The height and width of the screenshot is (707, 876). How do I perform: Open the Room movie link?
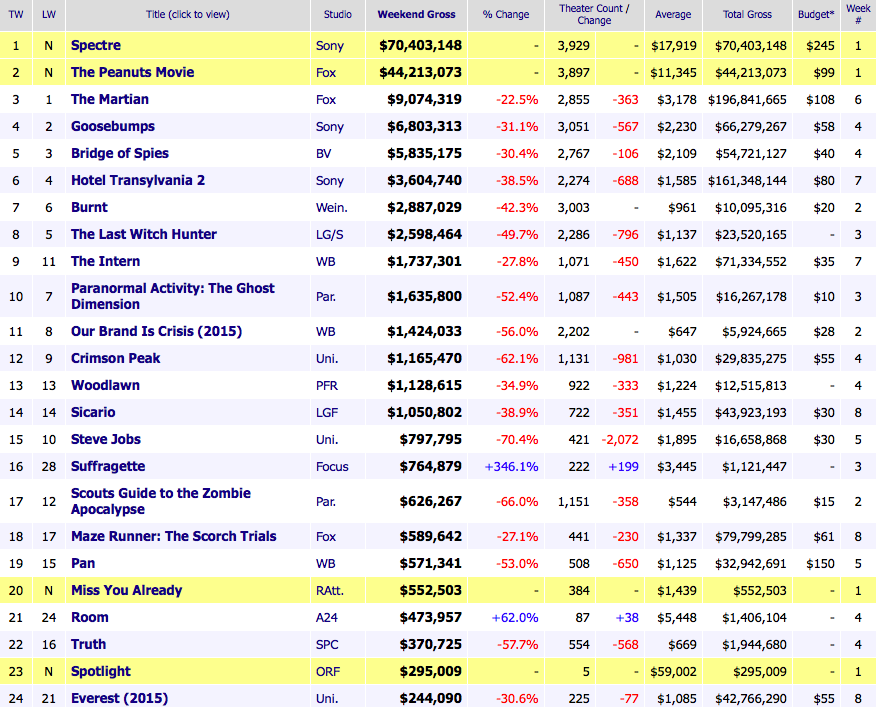pyautogui.click(x=90, y=618)
